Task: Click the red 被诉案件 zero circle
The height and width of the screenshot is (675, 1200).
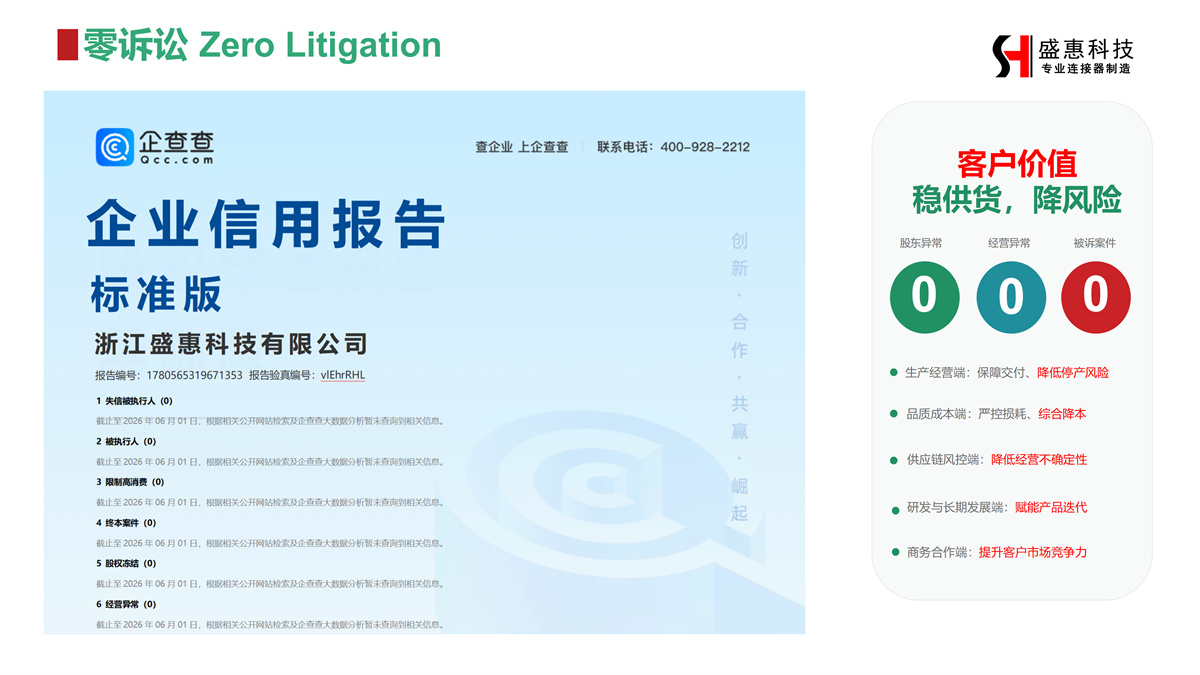Action: (1096, 297)
